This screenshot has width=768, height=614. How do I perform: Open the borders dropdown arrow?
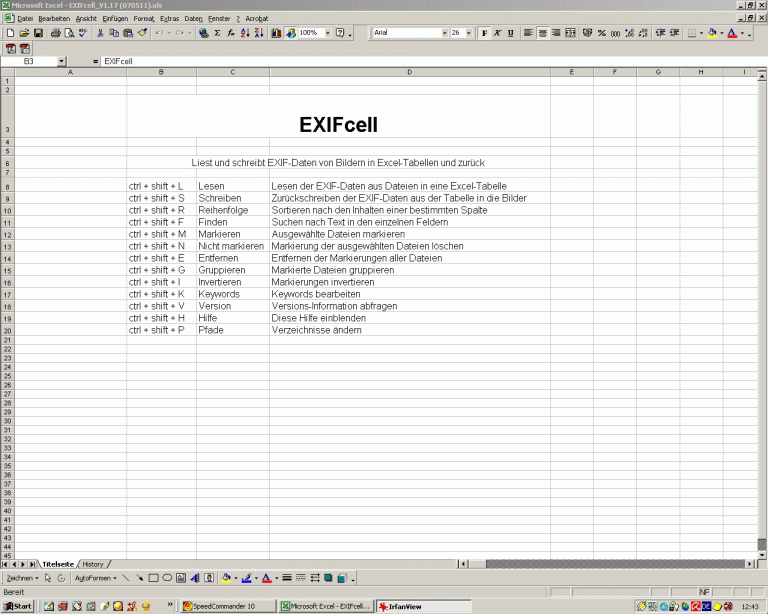tap(702, 33)
